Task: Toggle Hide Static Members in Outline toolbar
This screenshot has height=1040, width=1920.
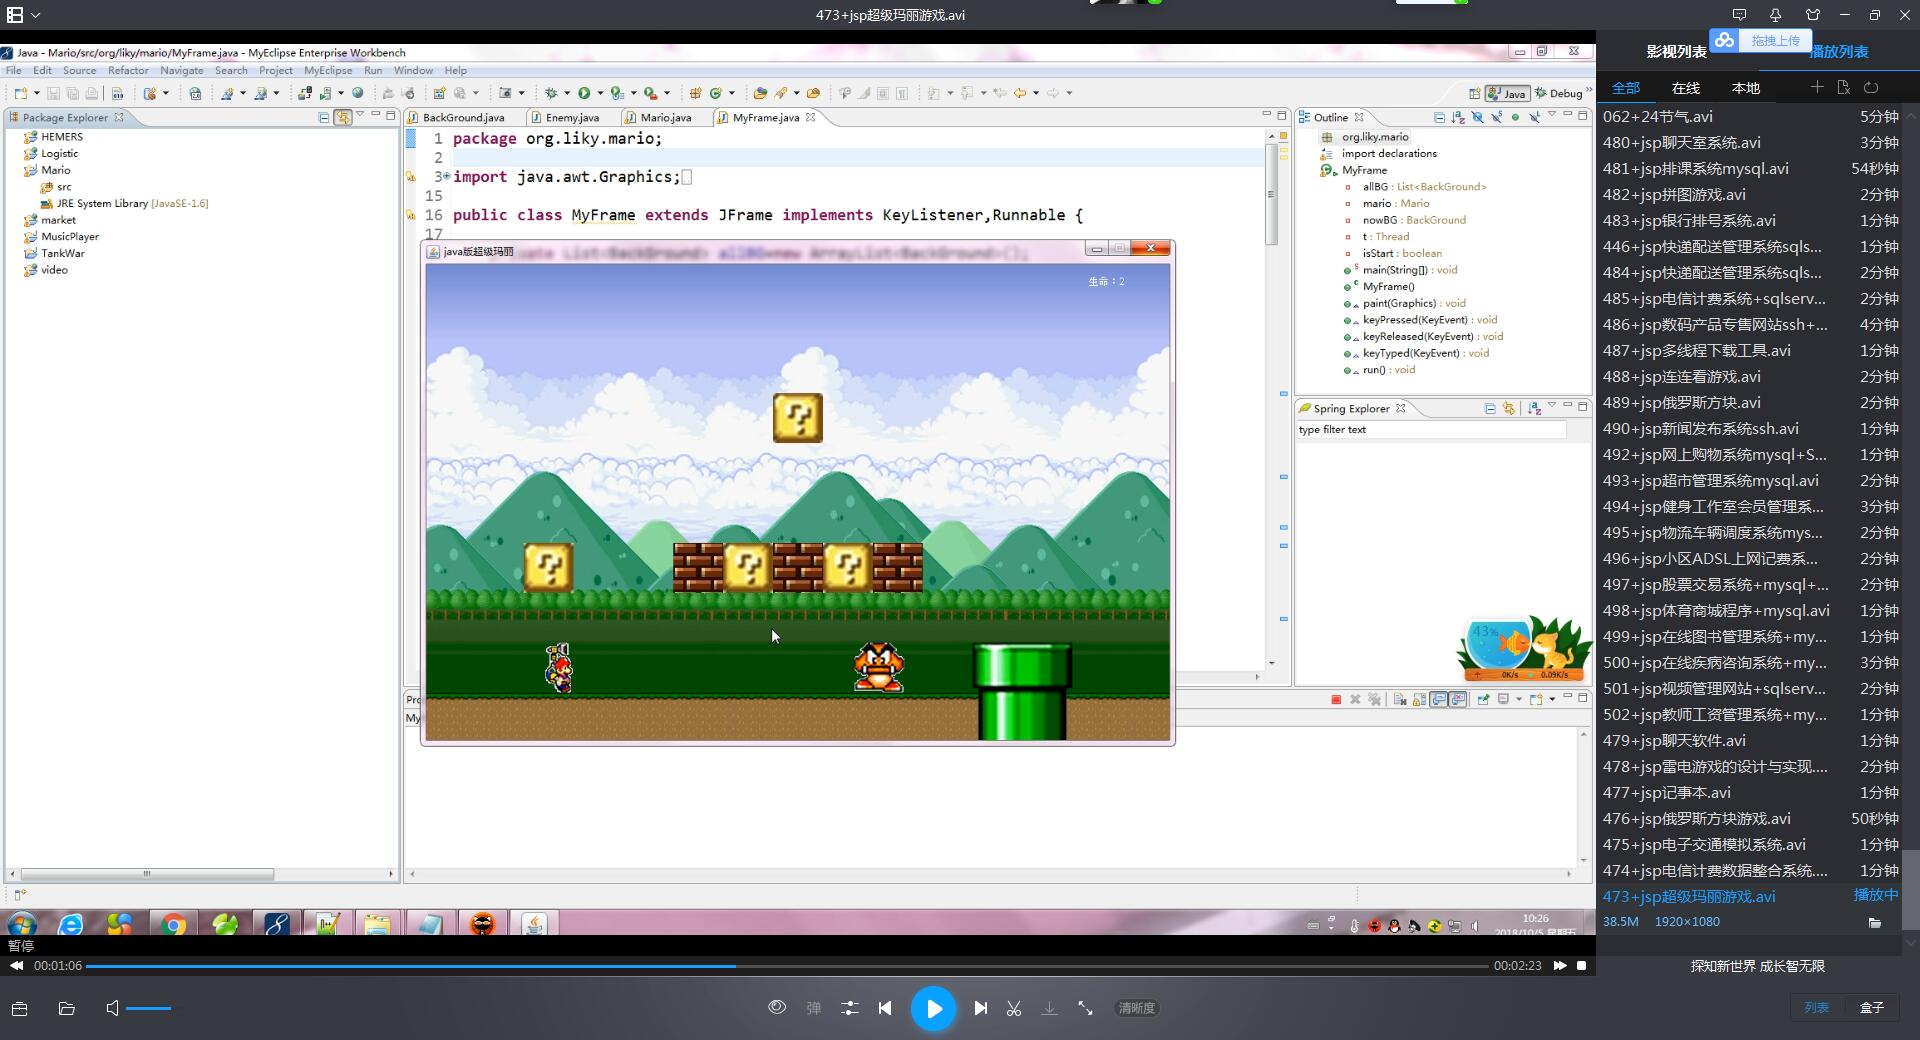Action: (1496, 117)
